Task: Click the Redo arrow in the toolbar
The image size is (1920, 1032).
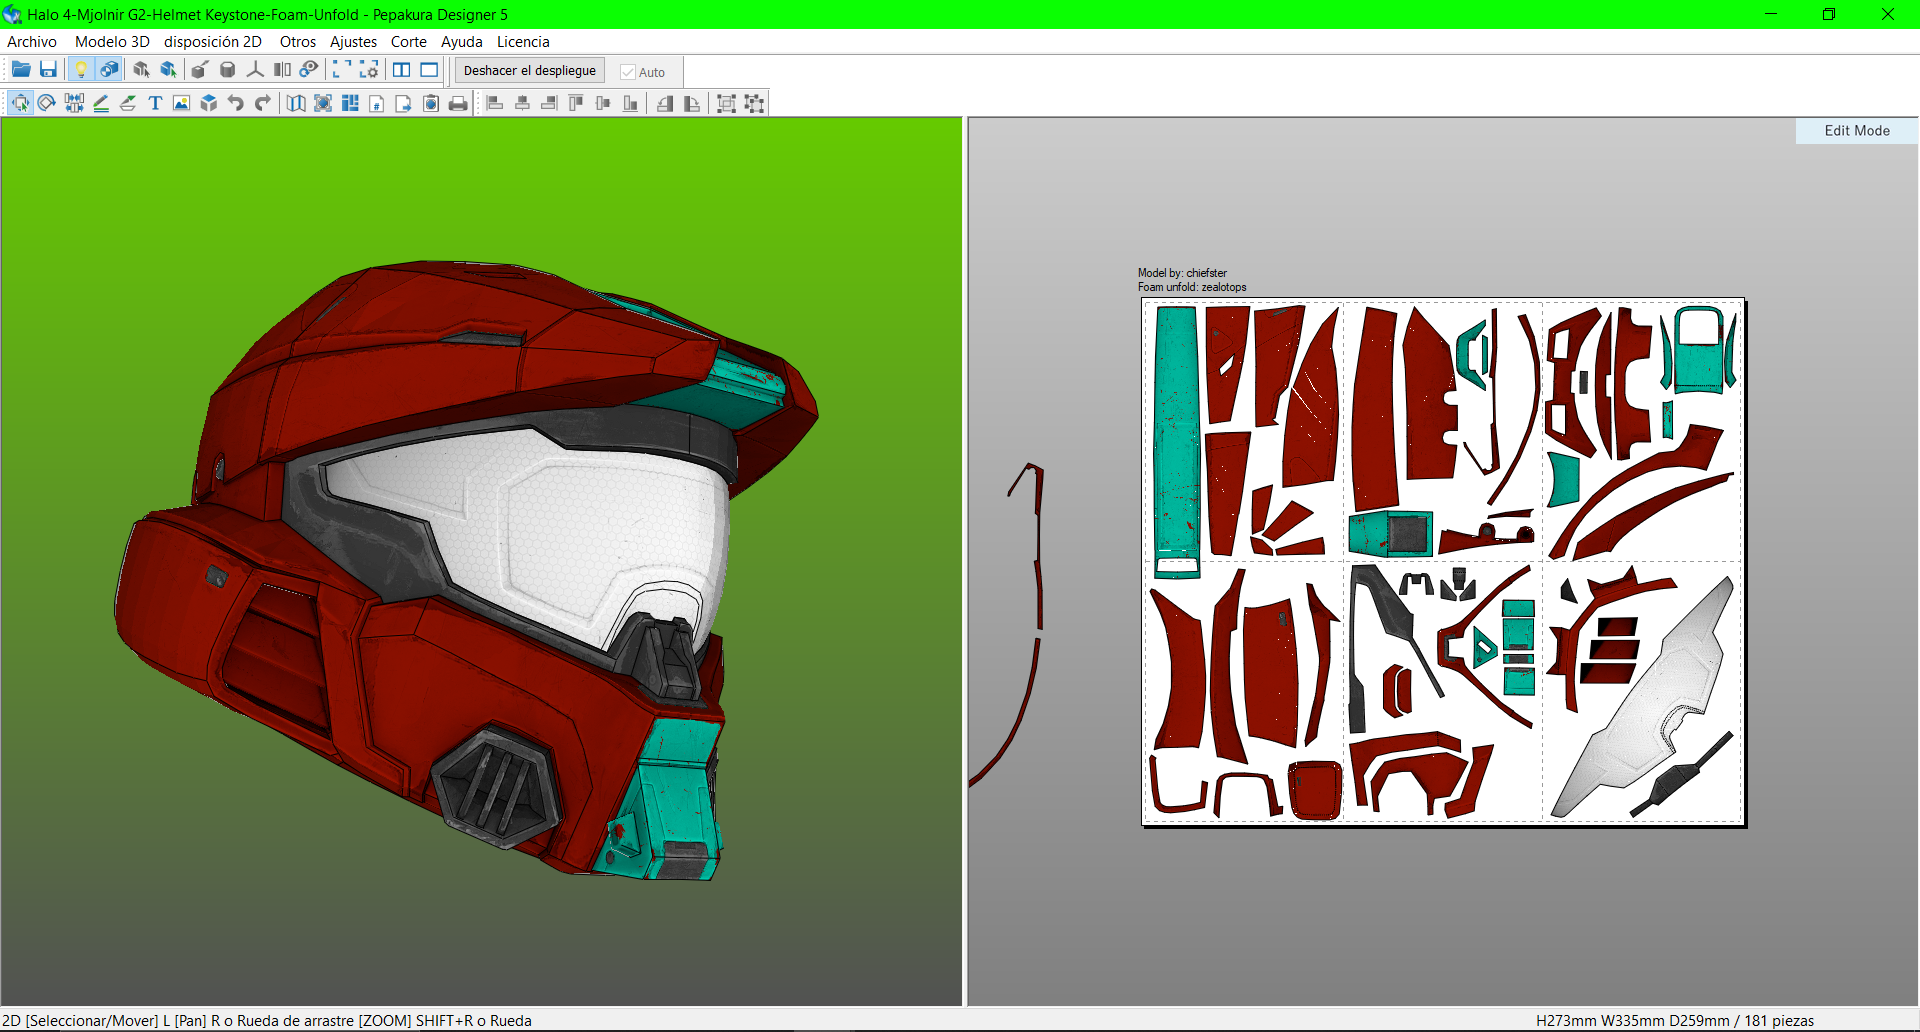Action: (x=263, y=103)
